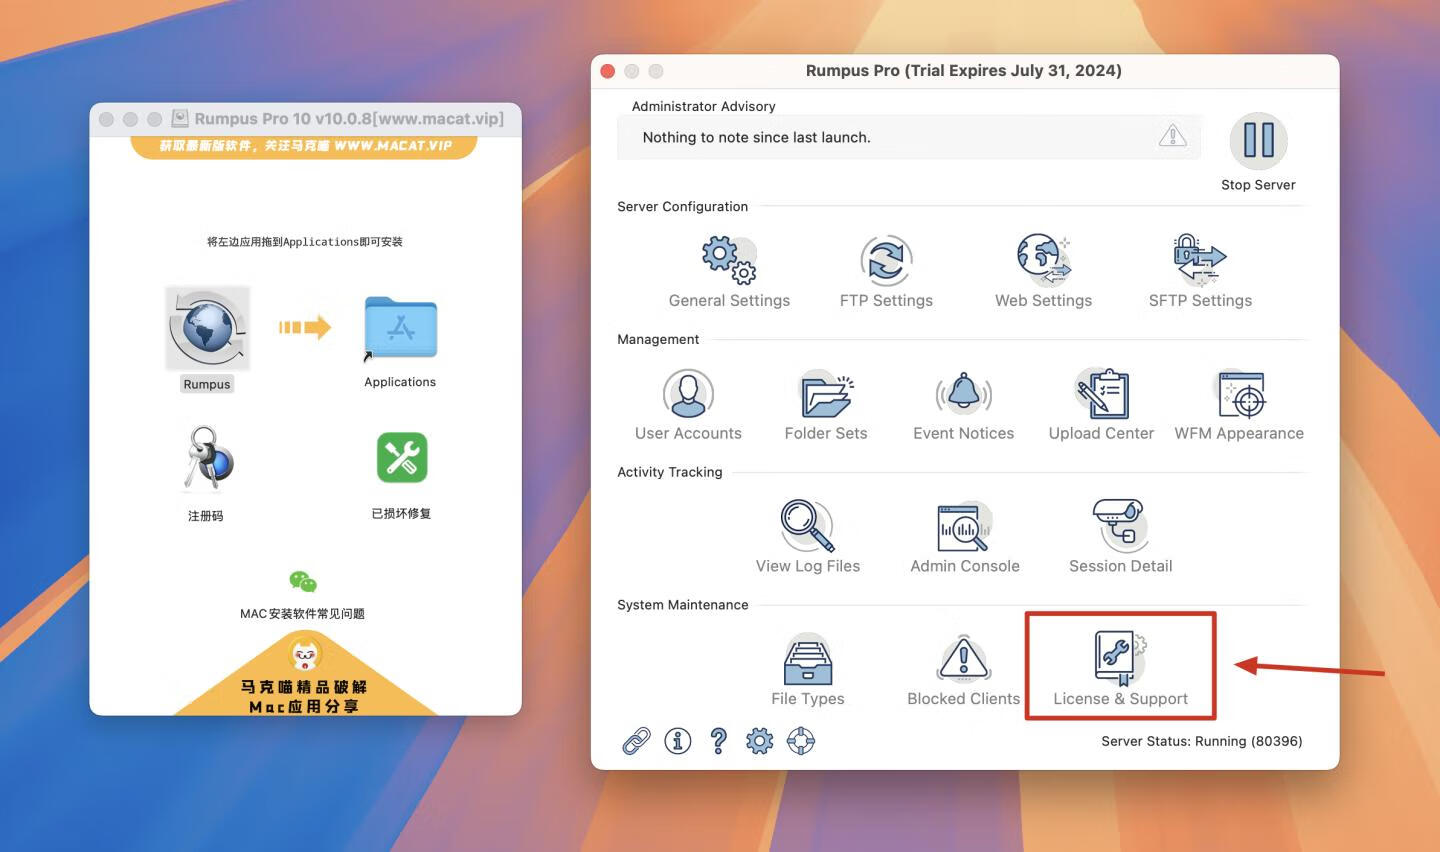Open License & Support icon
This screenshot has width=1440, height=852.
tap(1120, 660)
